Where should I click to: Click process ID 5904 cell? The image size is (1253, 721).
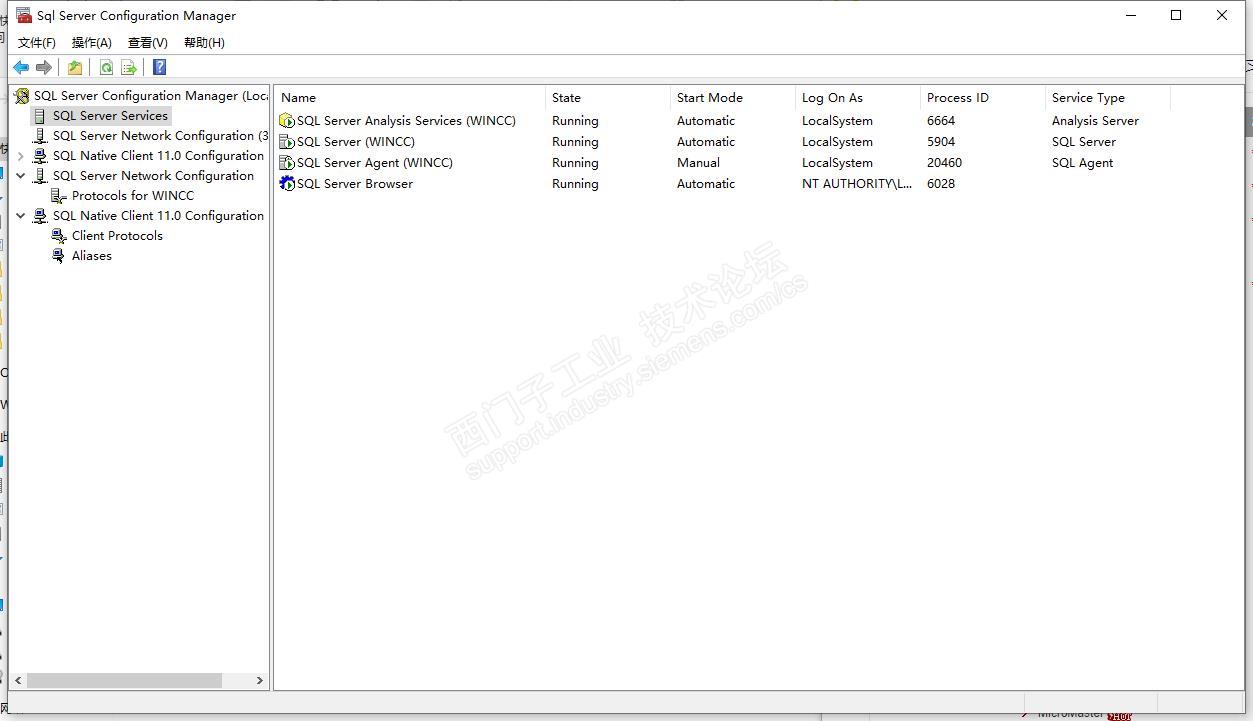pos(941,142)
